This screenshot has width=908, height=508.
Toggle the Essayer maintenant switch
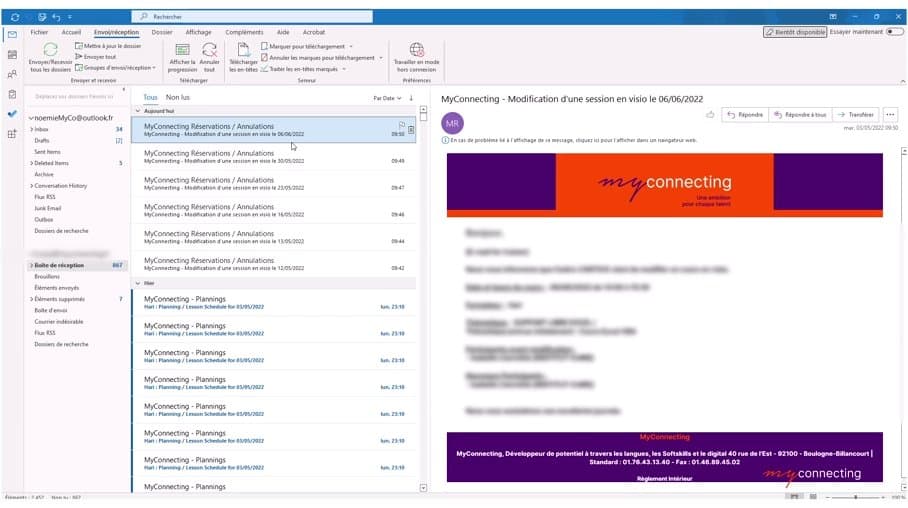pos(895,32)
